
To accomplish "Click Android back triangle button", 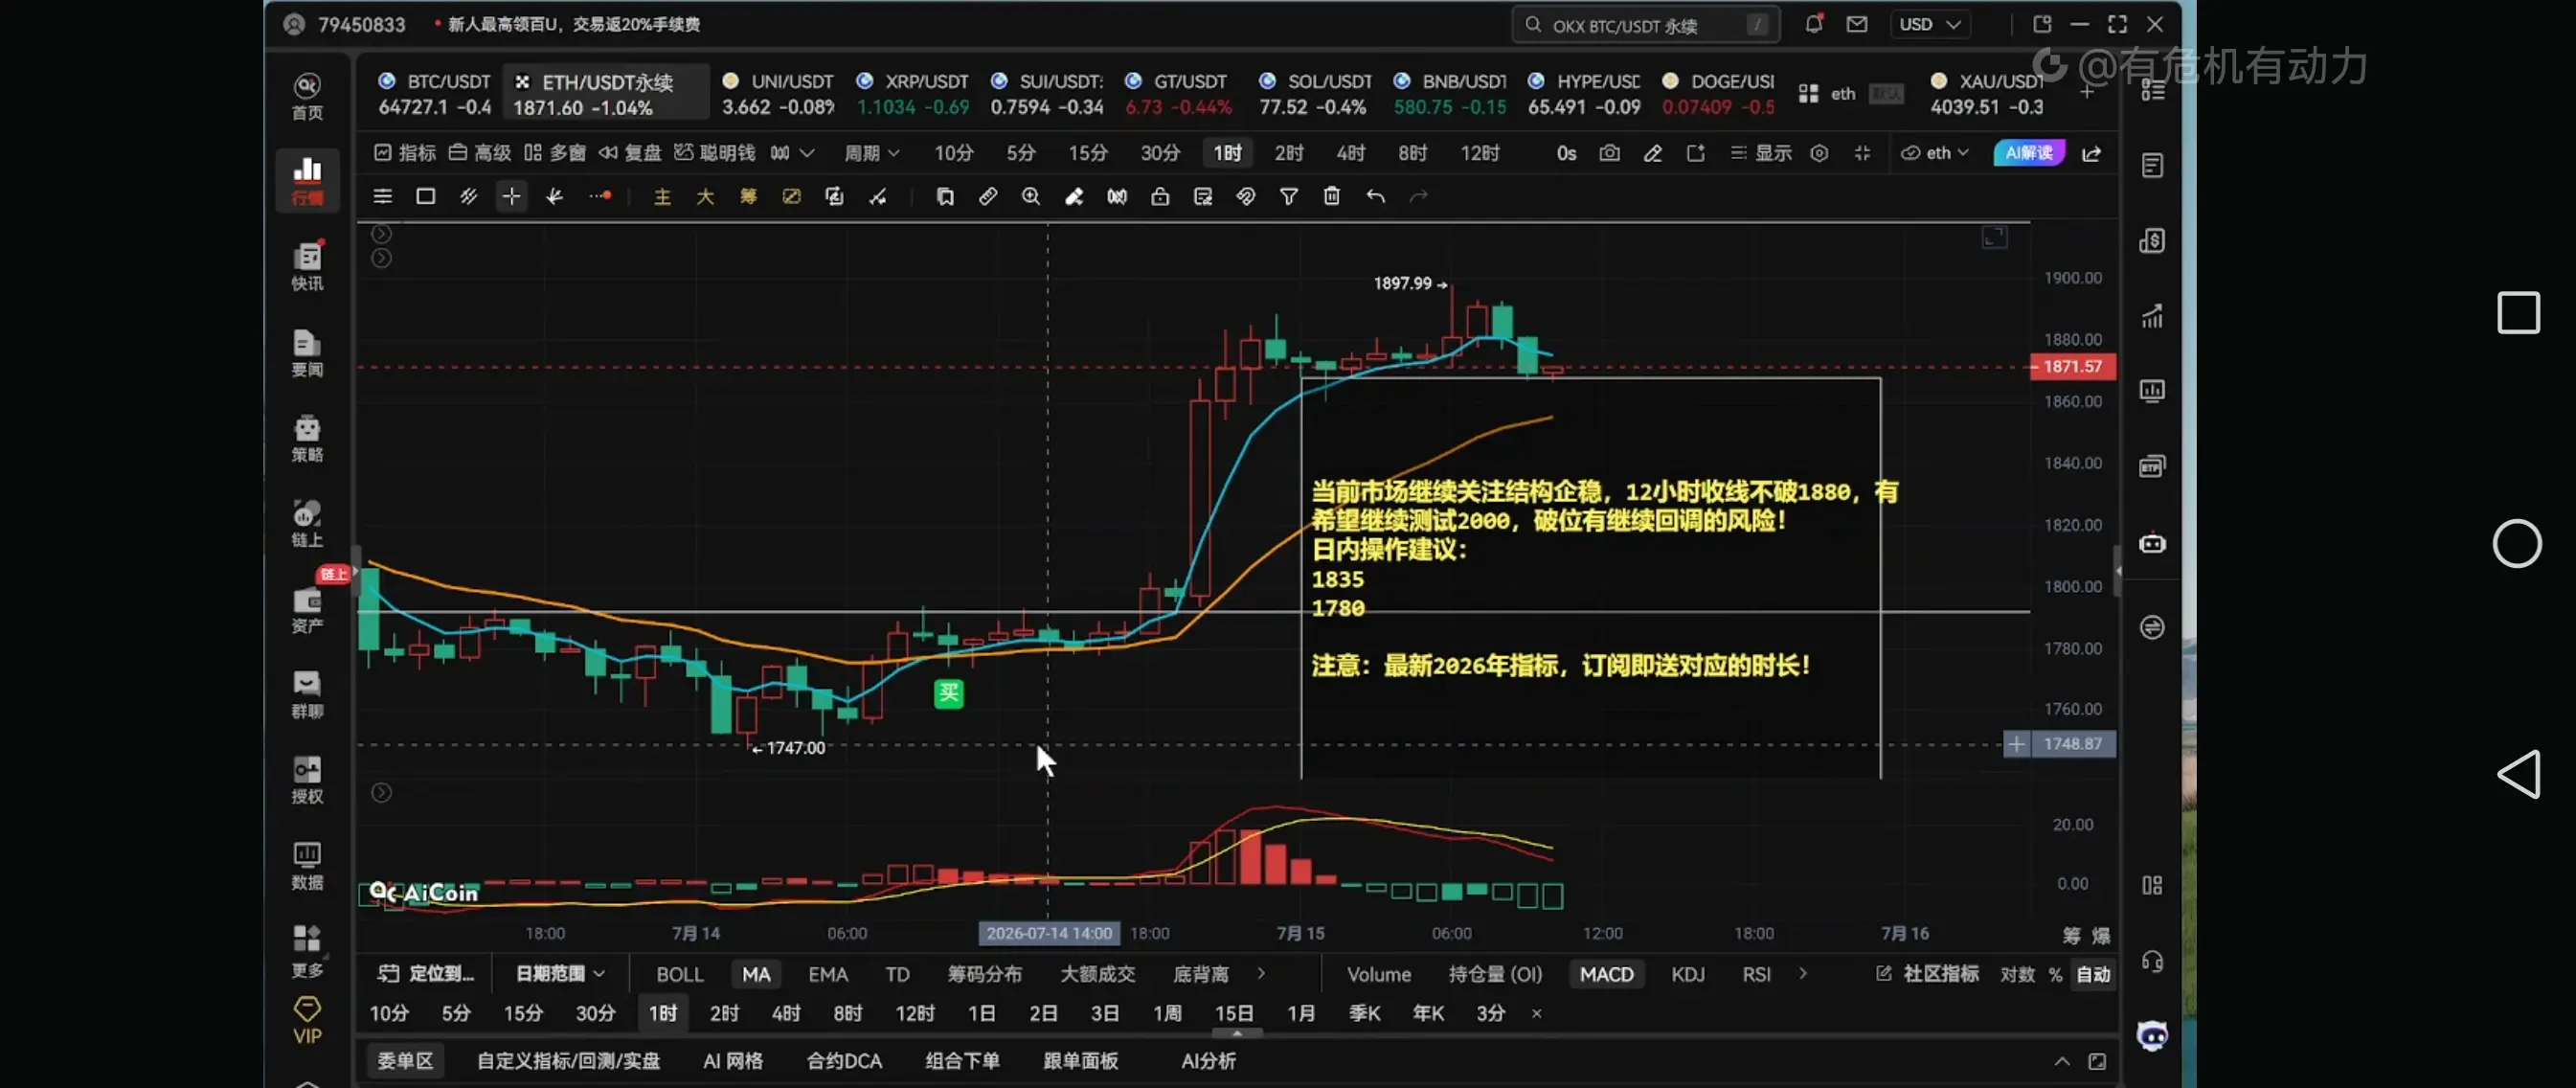I will point(2518,774).
